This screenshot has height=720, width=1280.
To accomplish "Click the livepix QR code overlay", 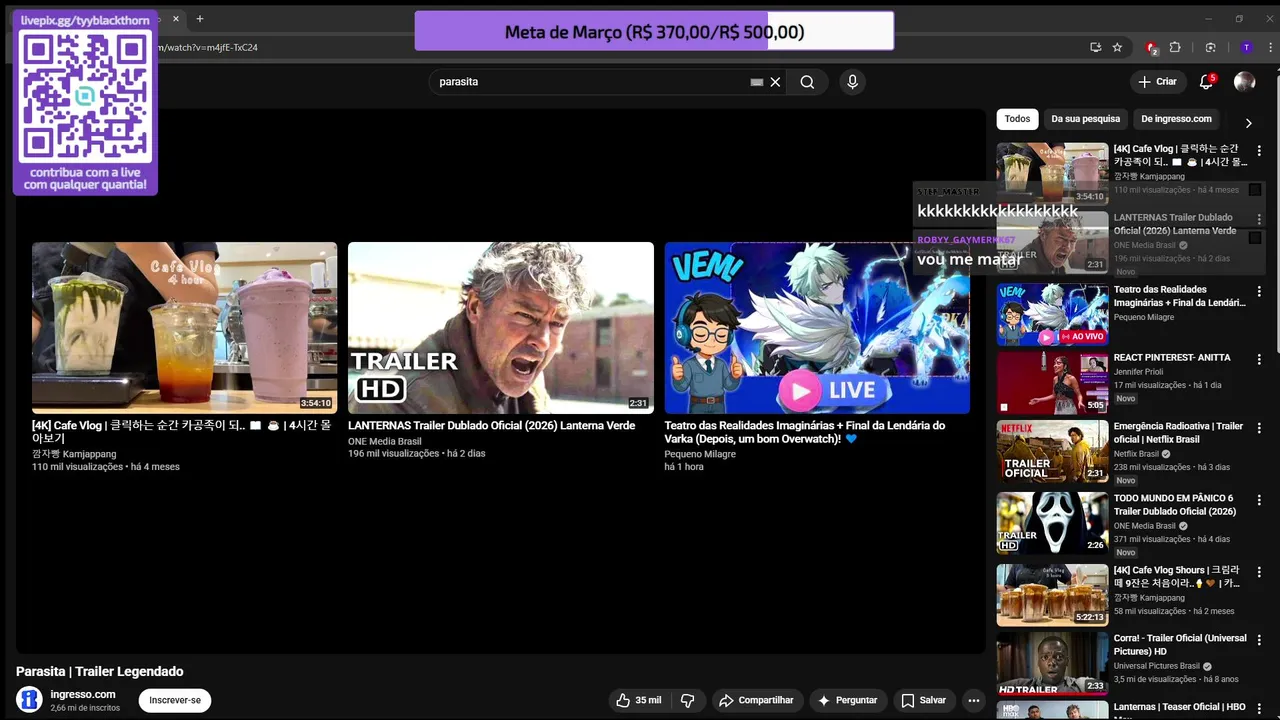I will click(x=85, y=97).
